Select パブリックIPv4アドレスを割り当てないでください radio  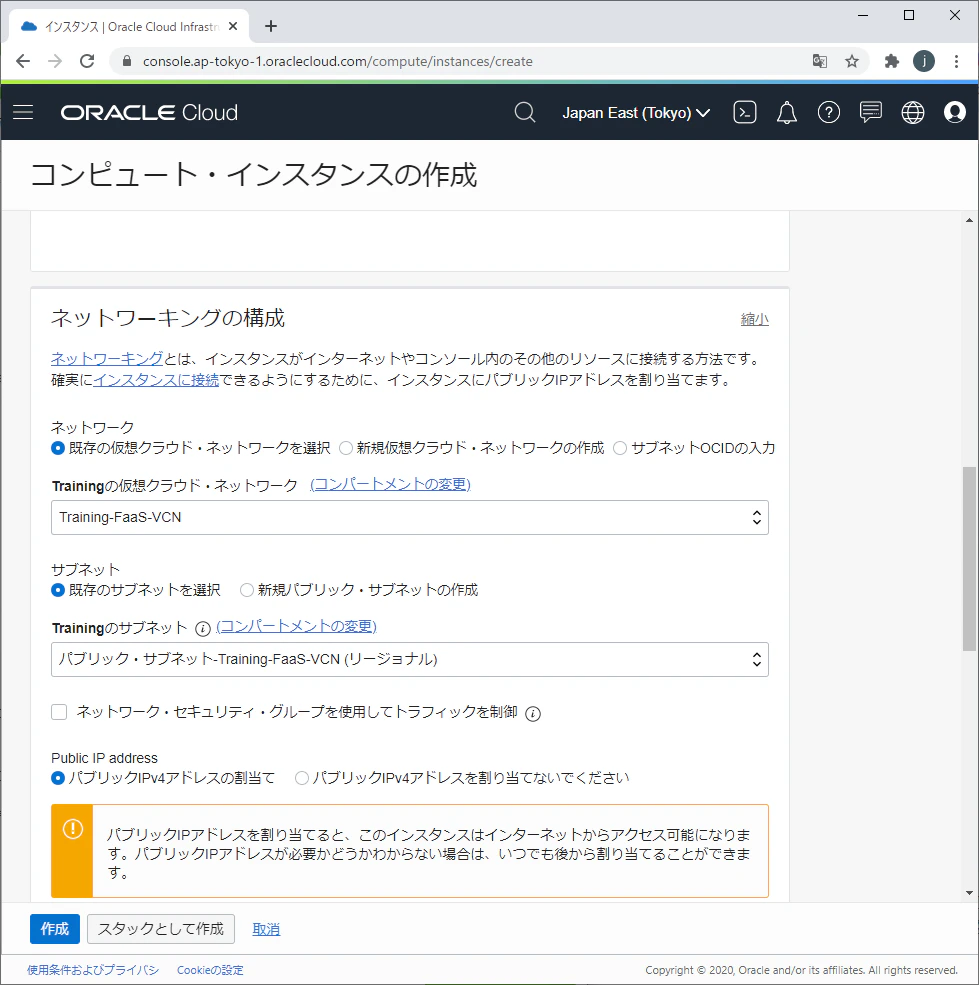coord(302,778)
